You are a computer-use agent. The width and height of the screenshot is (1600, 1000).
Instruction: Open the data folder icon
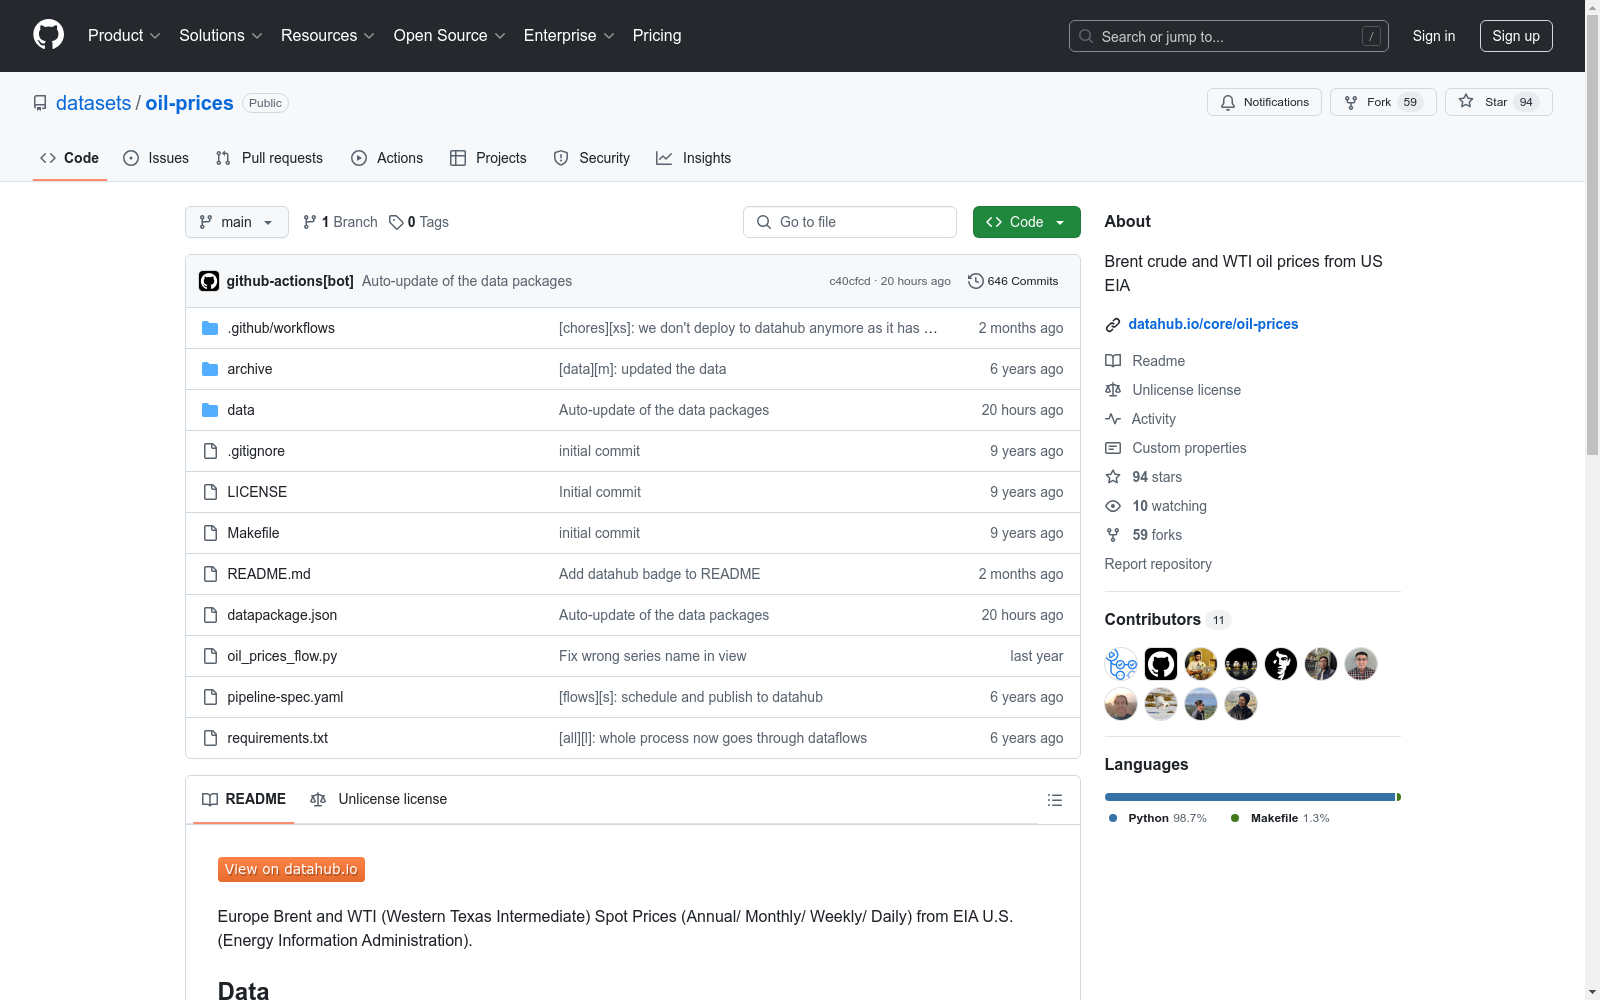click(210, 410)
